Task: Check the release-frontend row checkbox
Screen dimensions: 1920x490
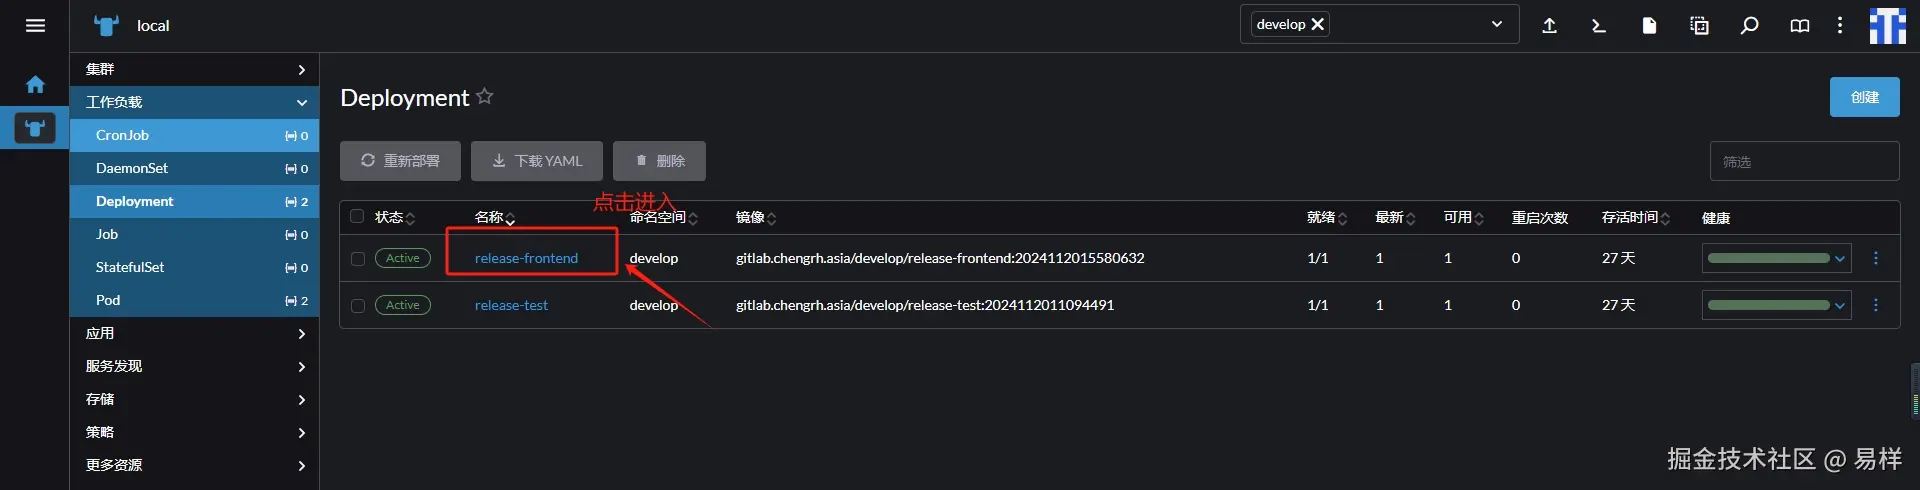Action: (358, 259)
